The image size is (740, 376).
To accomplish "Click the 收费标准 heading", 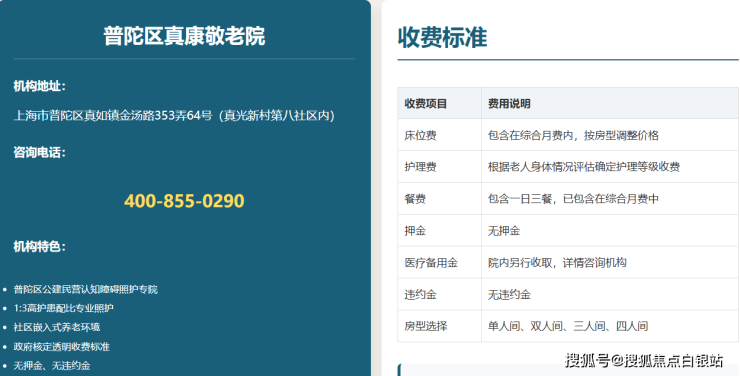I will coord(442,37).
